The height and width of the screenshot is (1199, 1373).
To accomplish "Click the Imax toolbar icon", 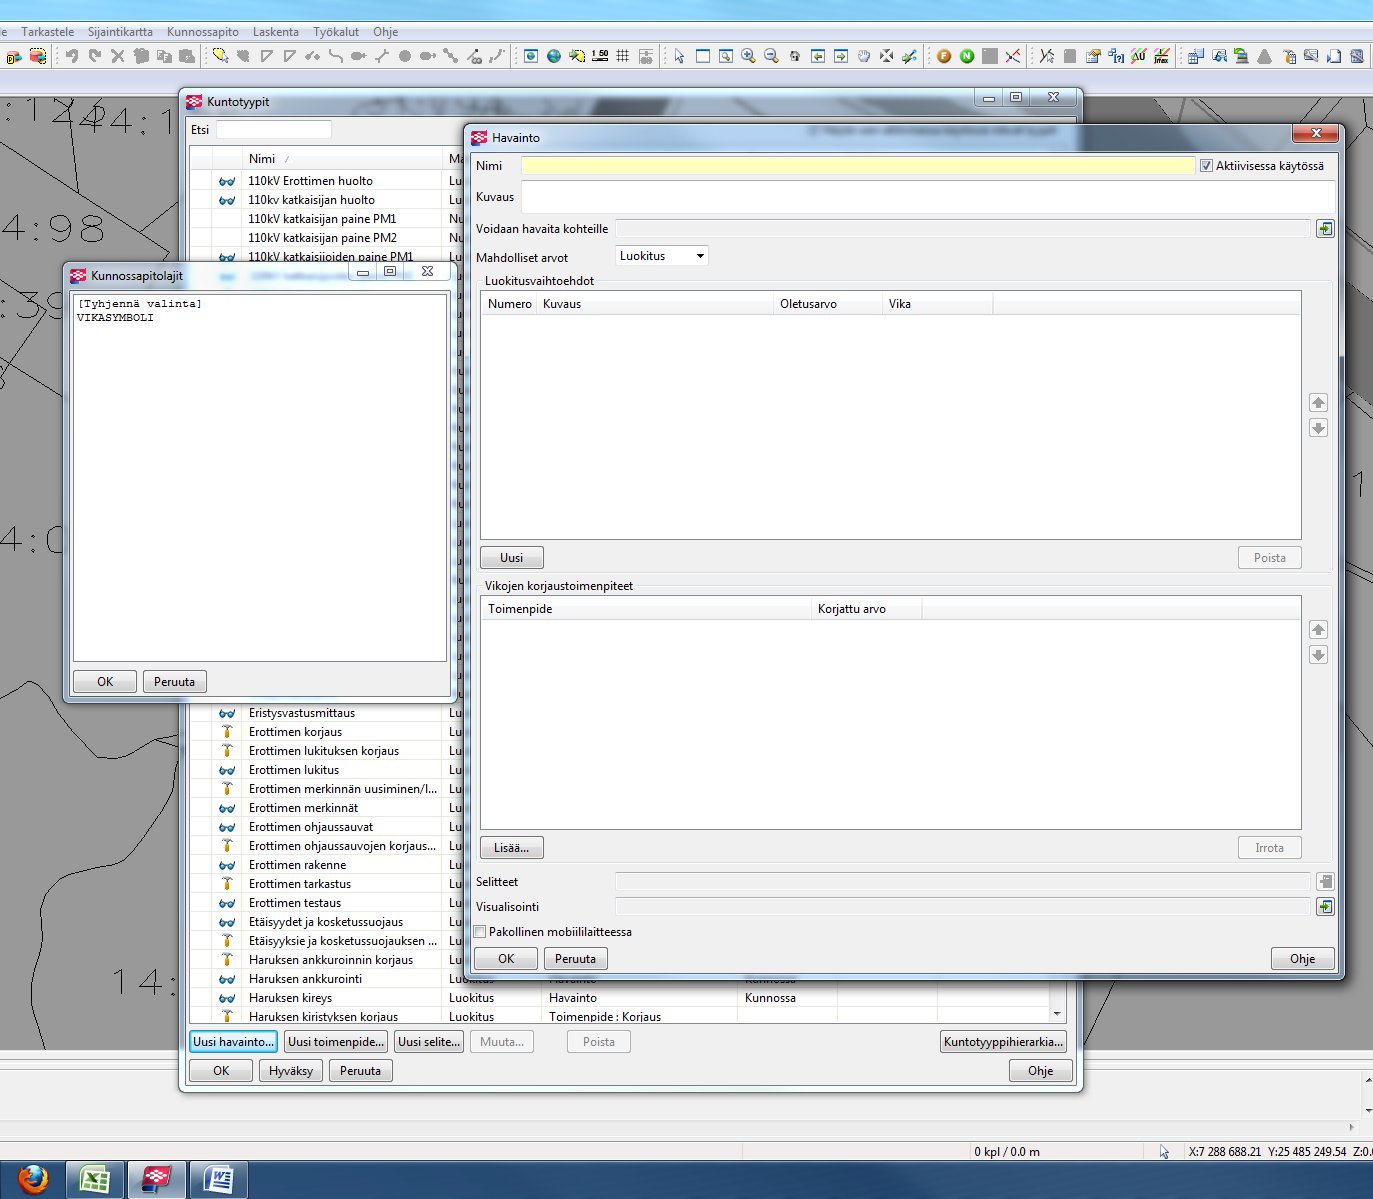I will click(1161, 56).
